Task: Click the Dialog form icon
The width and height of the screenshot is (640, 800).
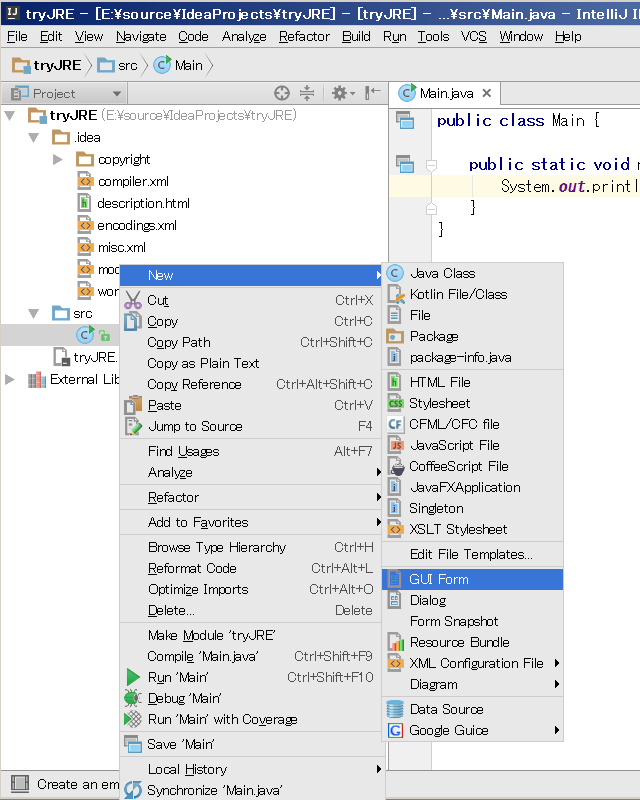Action: (394, 600)
